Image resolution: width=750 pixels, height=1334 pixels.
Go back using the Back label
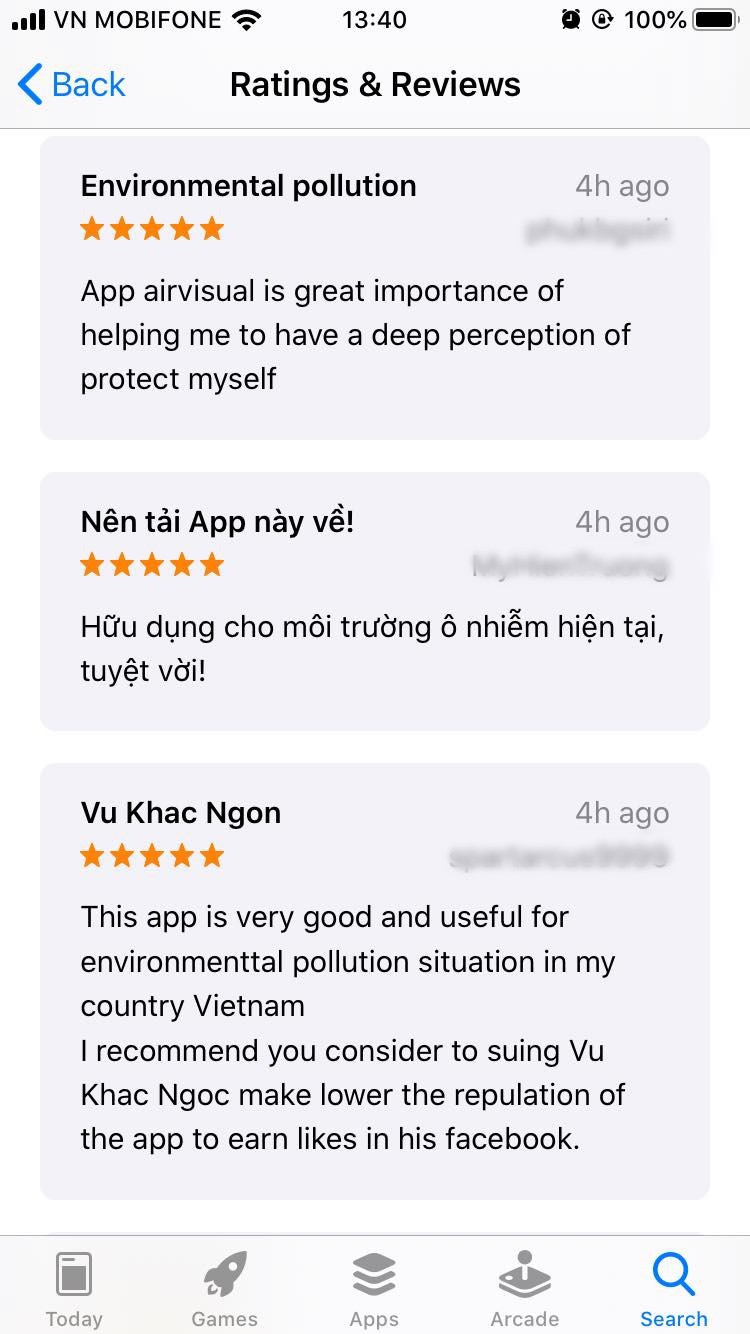point(88,84)
